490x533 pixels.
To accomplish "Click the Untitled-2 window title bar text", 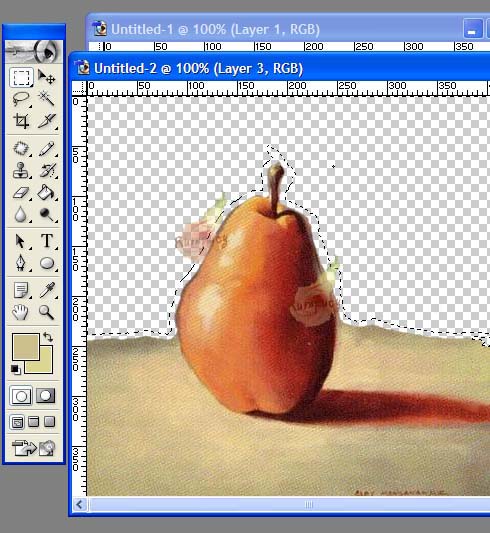I will (198, 68).
